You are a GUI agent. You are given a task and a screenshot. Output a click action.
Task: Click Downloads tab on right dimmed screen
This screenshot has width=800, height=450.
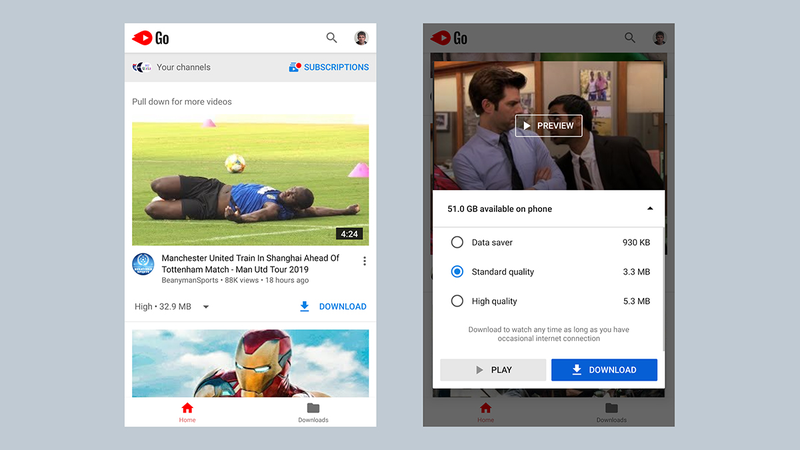click(x=611, y=412)
